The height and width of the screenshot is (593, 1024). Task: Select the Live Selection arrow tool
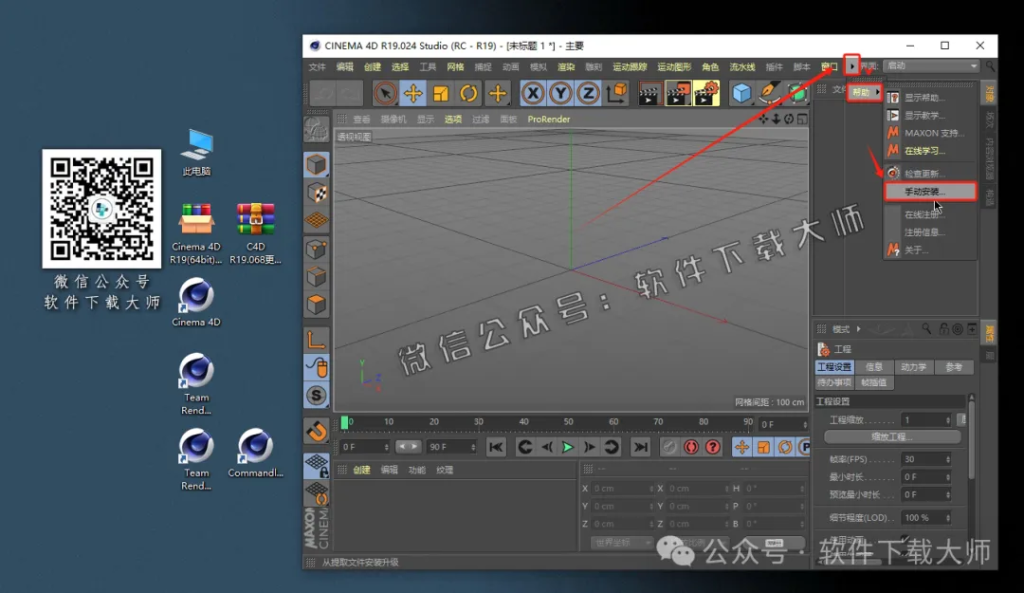(x=385, y=92)
